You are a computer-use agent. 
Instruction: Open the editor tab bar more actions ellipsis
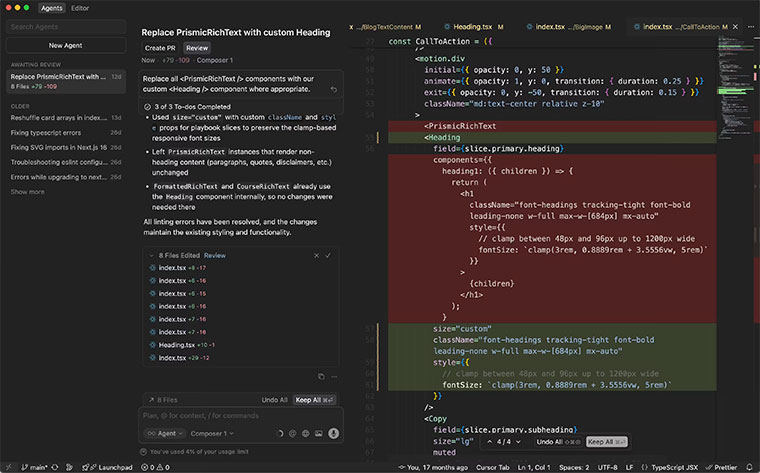coord(751,27)
